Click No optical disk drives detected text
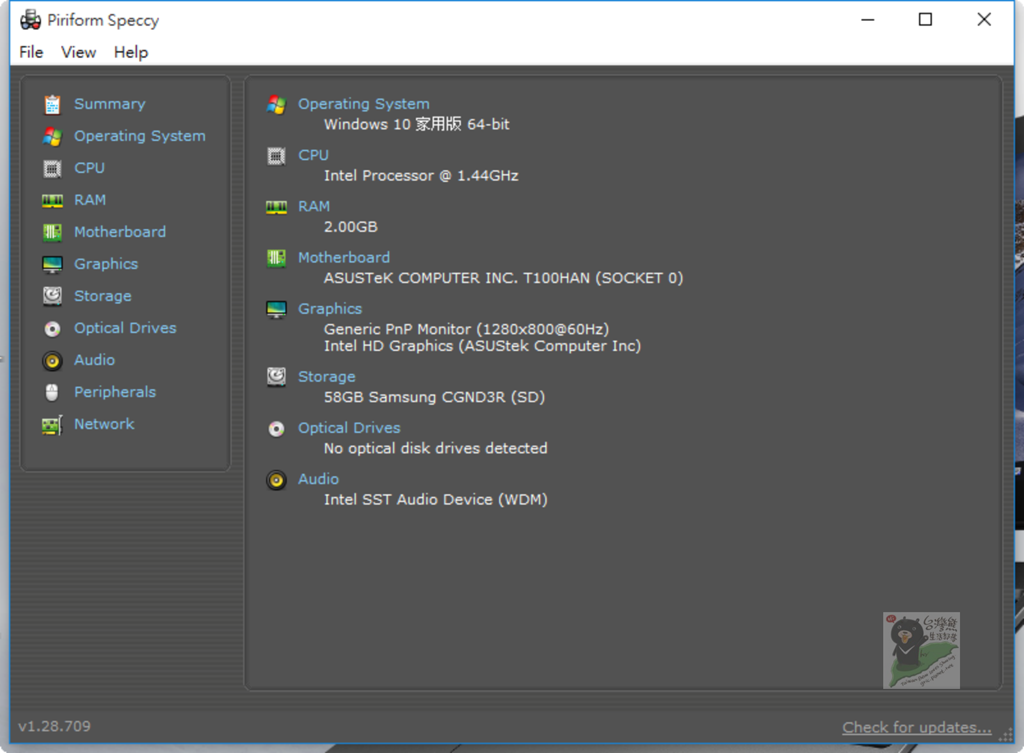The width and height of the screenshot is (1024, 753). [436, 448]
